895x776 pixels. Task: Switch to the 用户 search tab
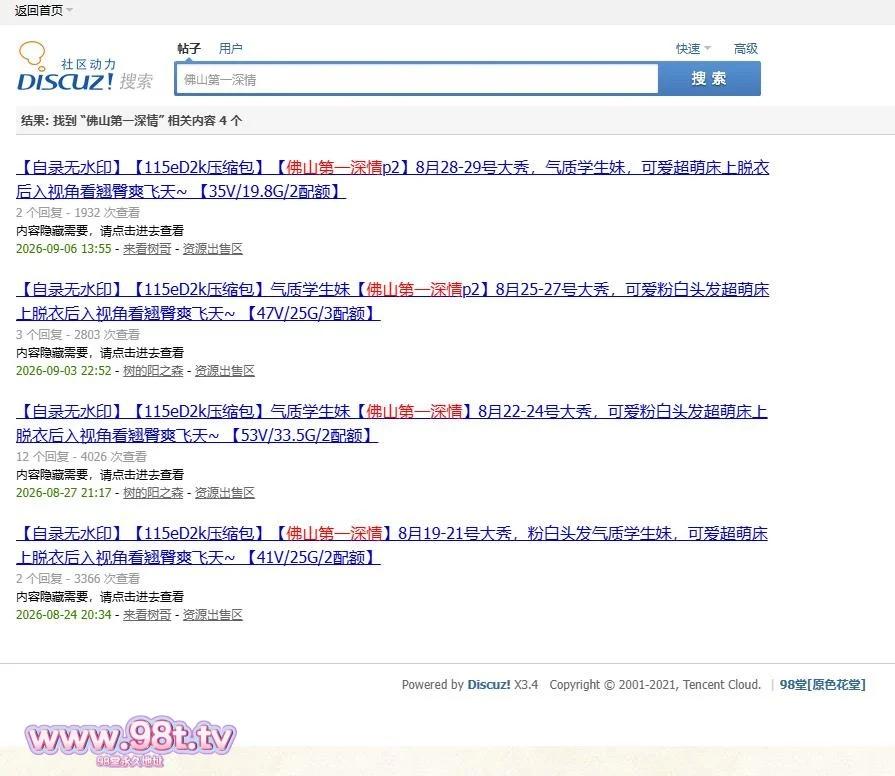coord(231,48)
